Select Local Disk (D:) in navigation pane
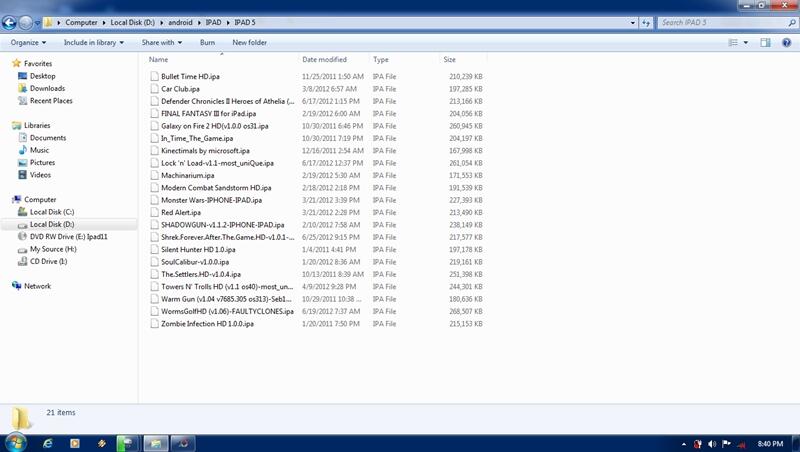800x452 pixels. (52, 224)
